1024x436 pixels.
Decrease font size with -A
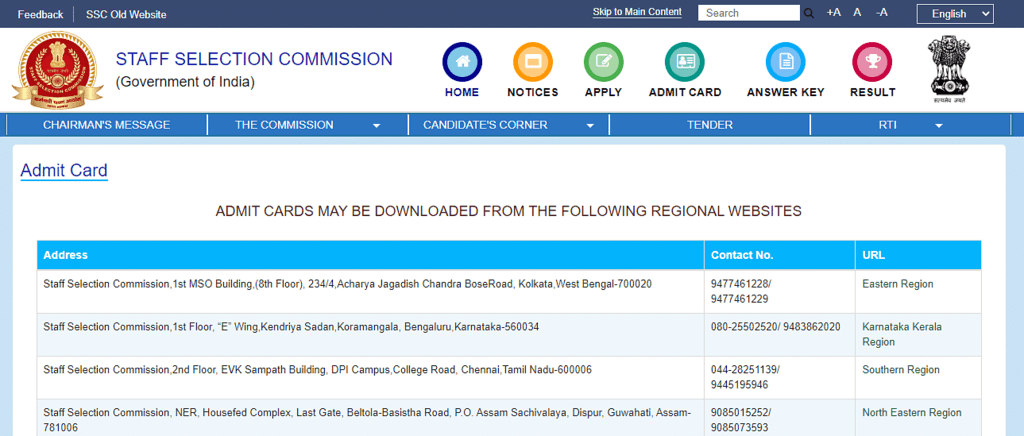click(x=881, y=13)
